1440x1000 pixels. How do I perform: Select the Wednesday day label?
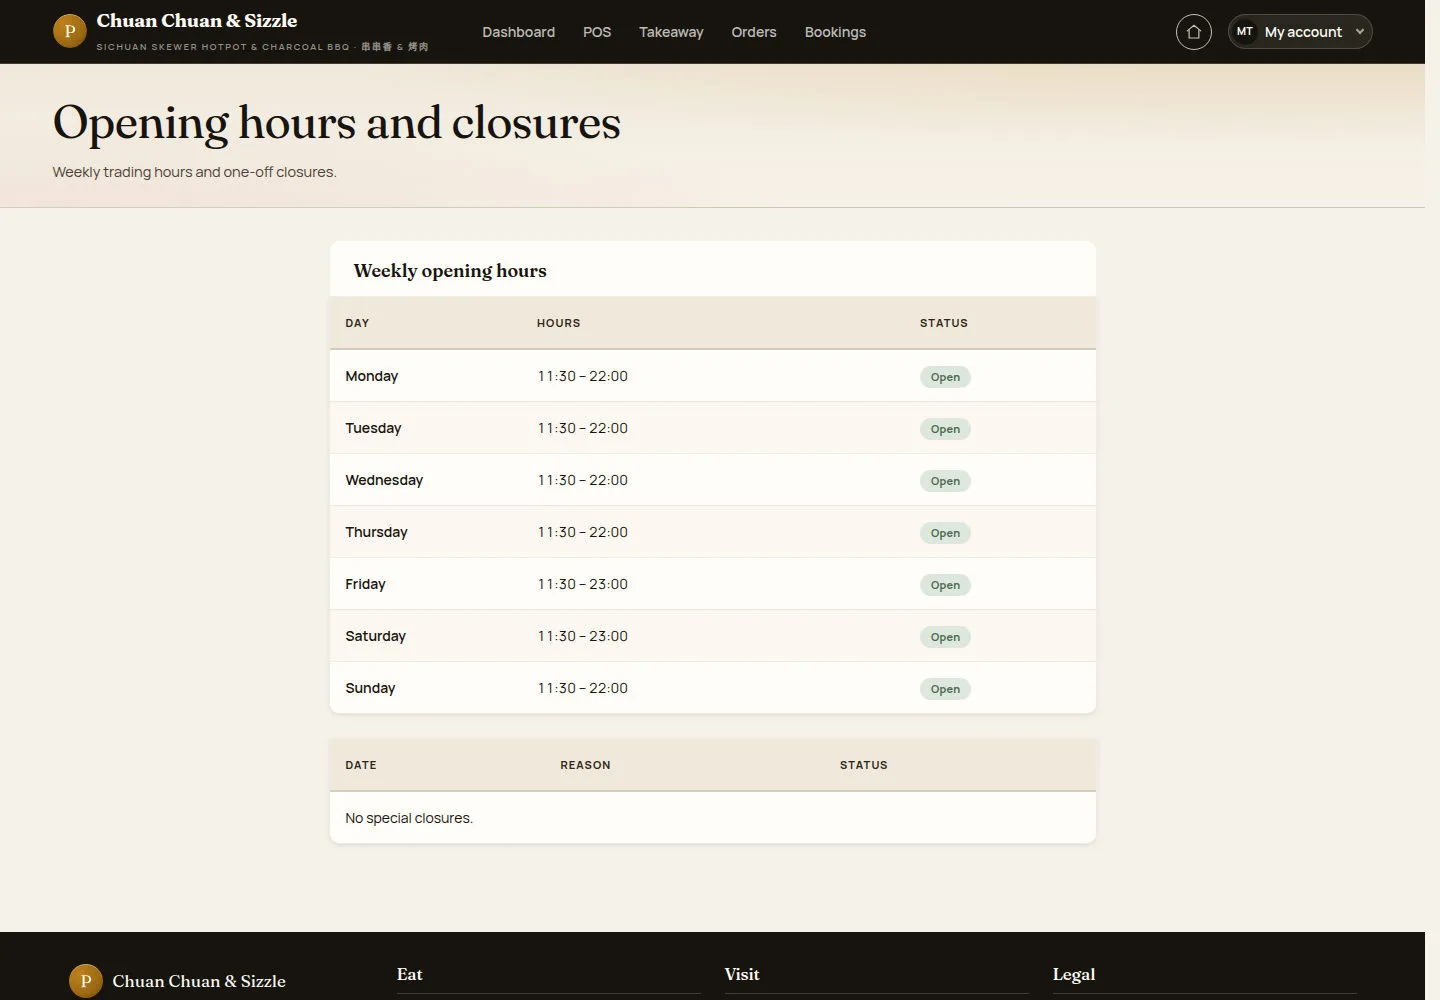coord(384,480)
